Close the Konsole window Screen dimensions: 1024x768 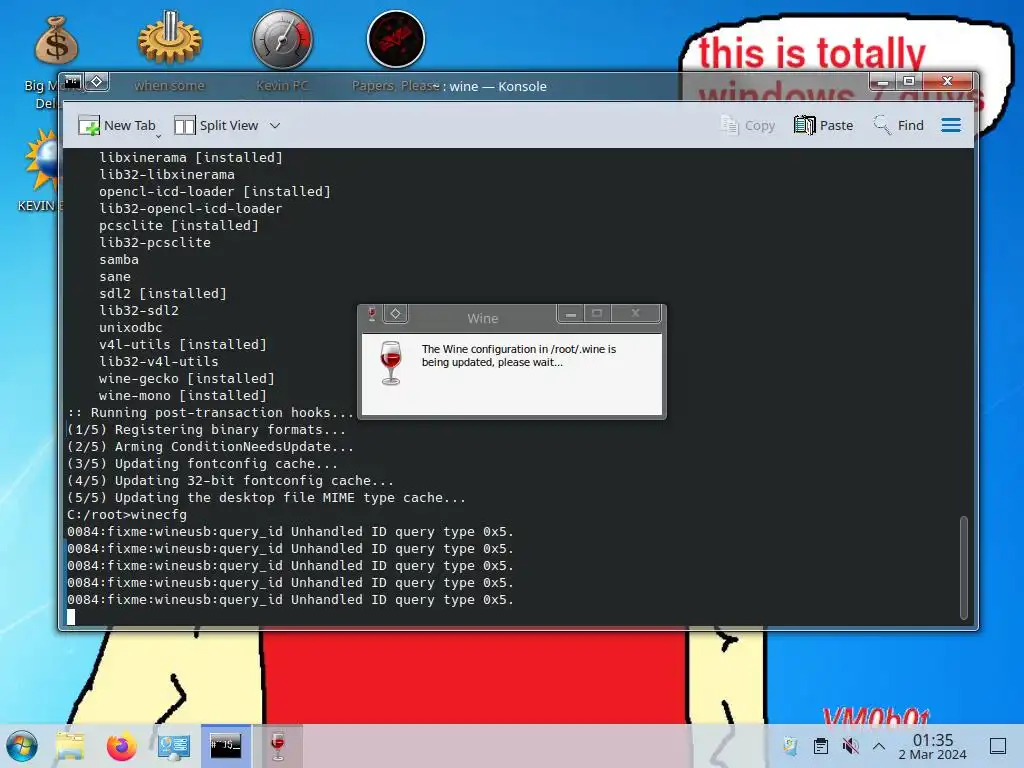[x=947, y=82]
